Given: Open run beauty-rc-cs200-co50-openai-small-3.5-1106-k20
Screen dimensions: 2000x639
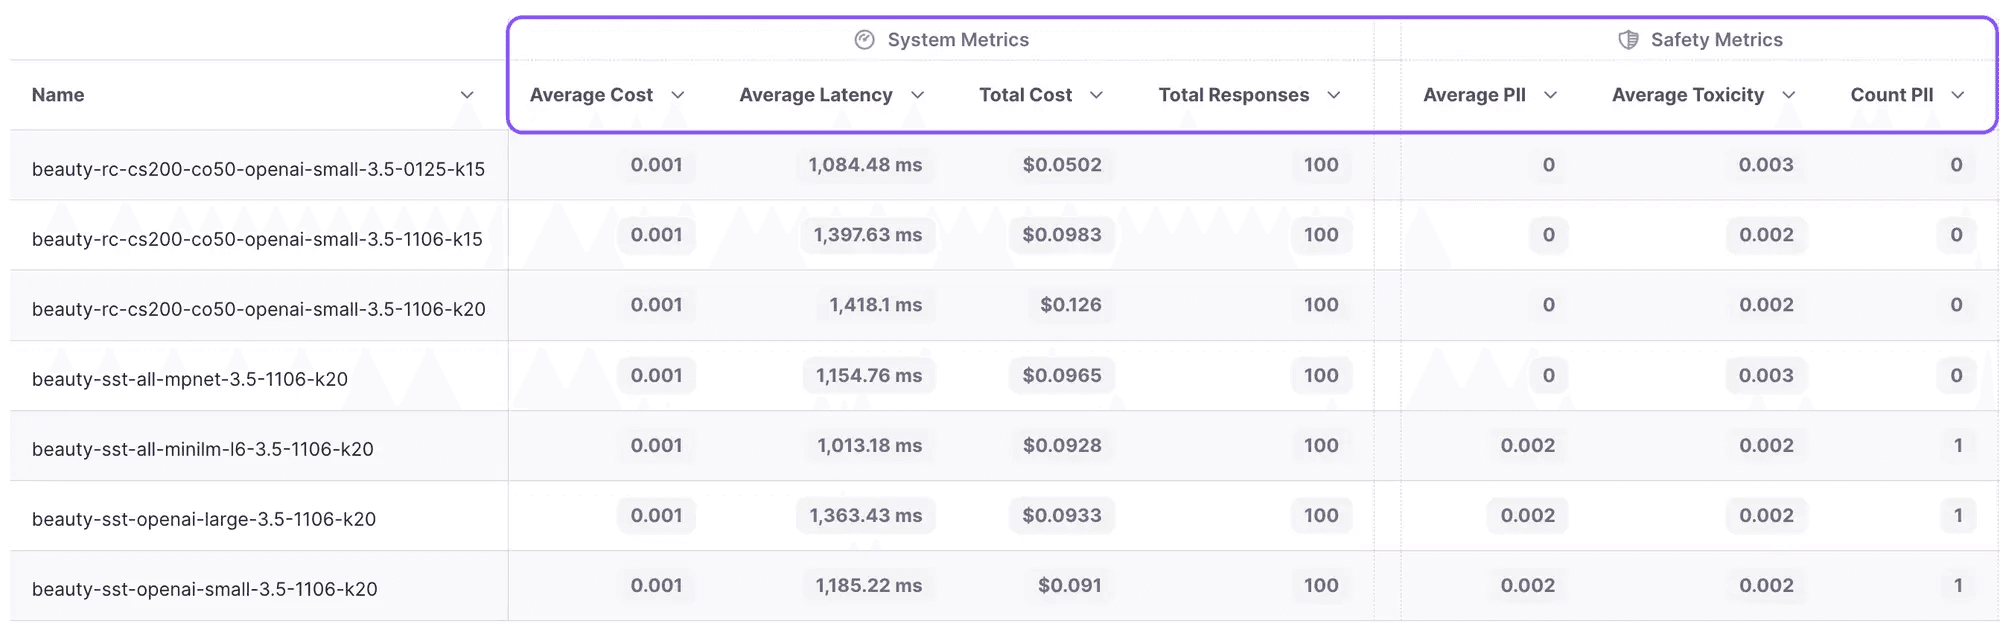Looking at the screenshot, I should [x=259, y=309].
